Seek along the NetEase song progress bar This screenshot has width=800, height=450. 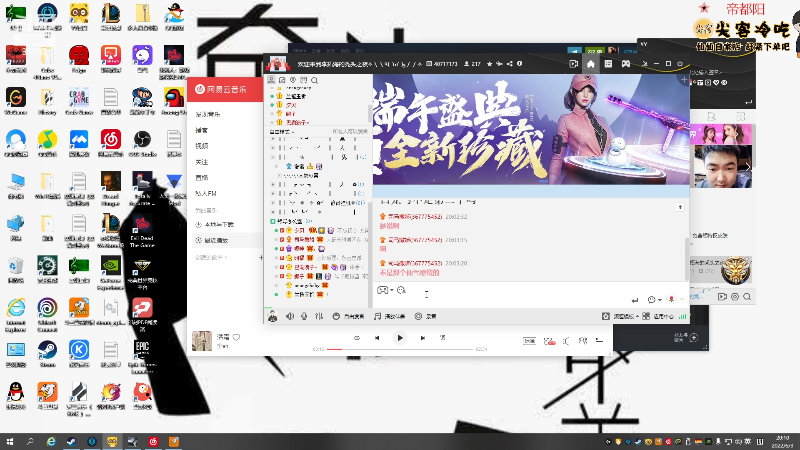(x=400, y=349)
